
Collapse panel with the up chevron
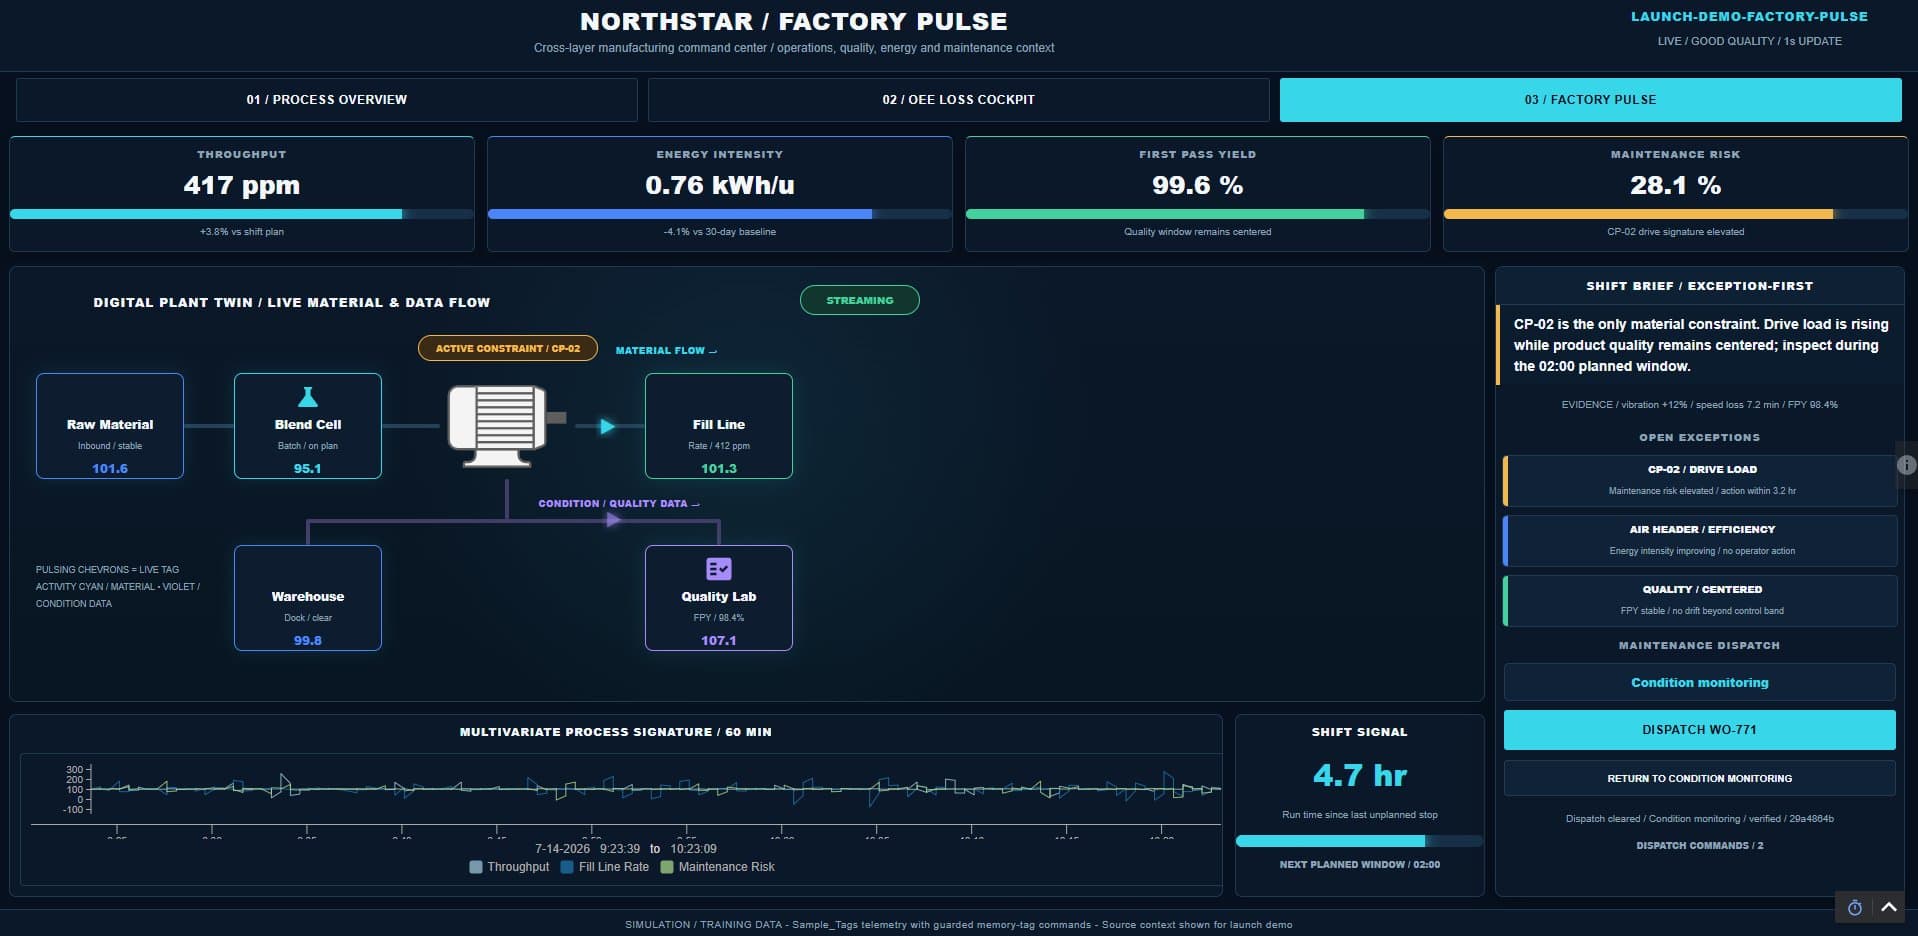point(1889,907)
